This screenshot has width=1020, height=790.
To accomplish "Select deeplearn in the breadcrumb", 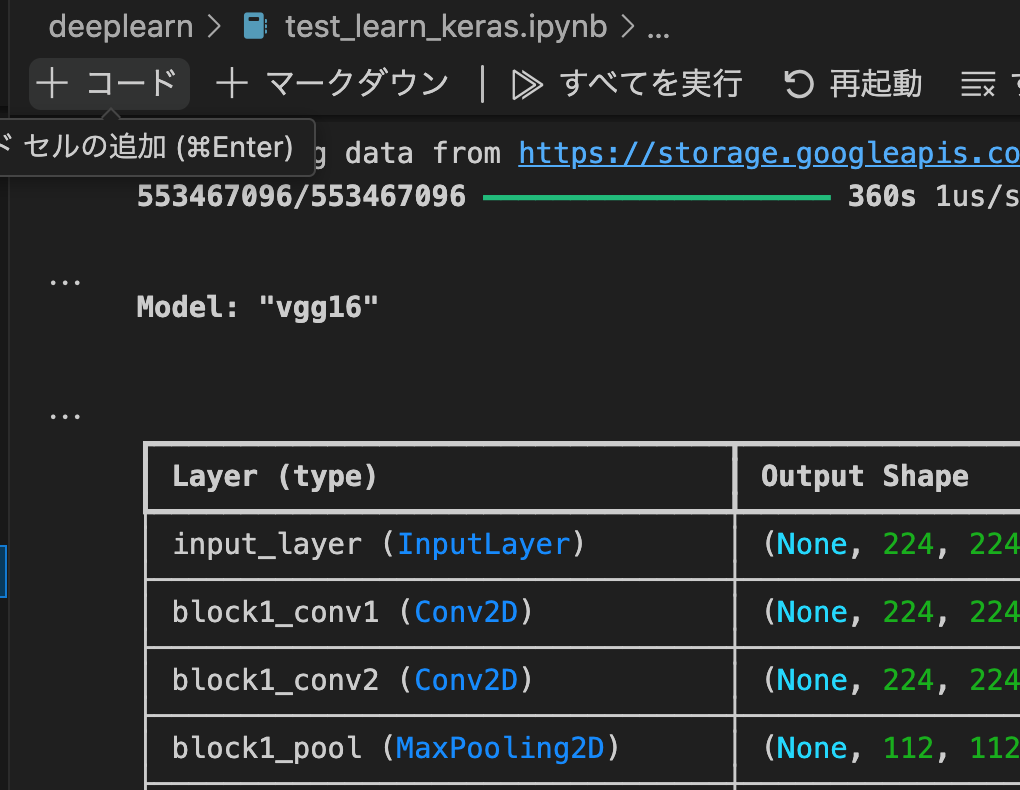I will [120, 25].
